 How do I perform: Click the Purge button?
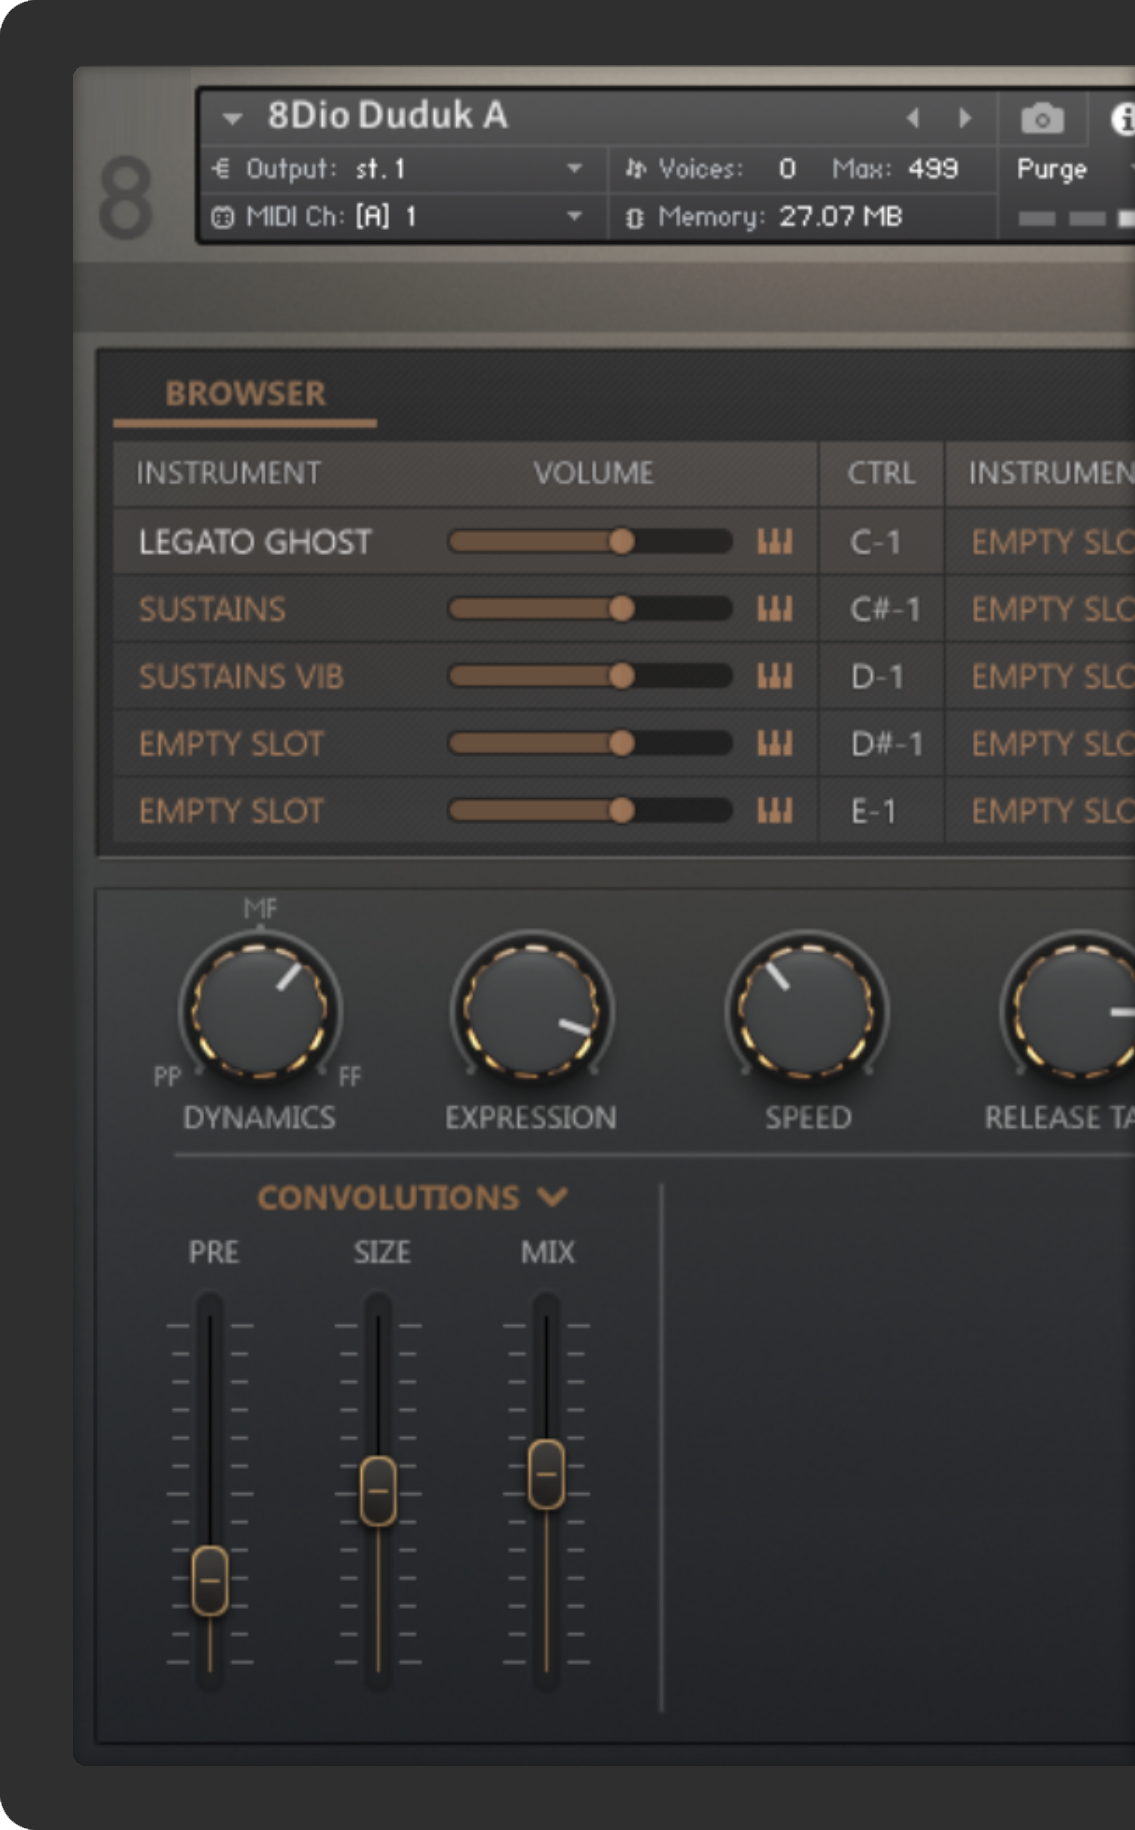tap(1051, 169)
